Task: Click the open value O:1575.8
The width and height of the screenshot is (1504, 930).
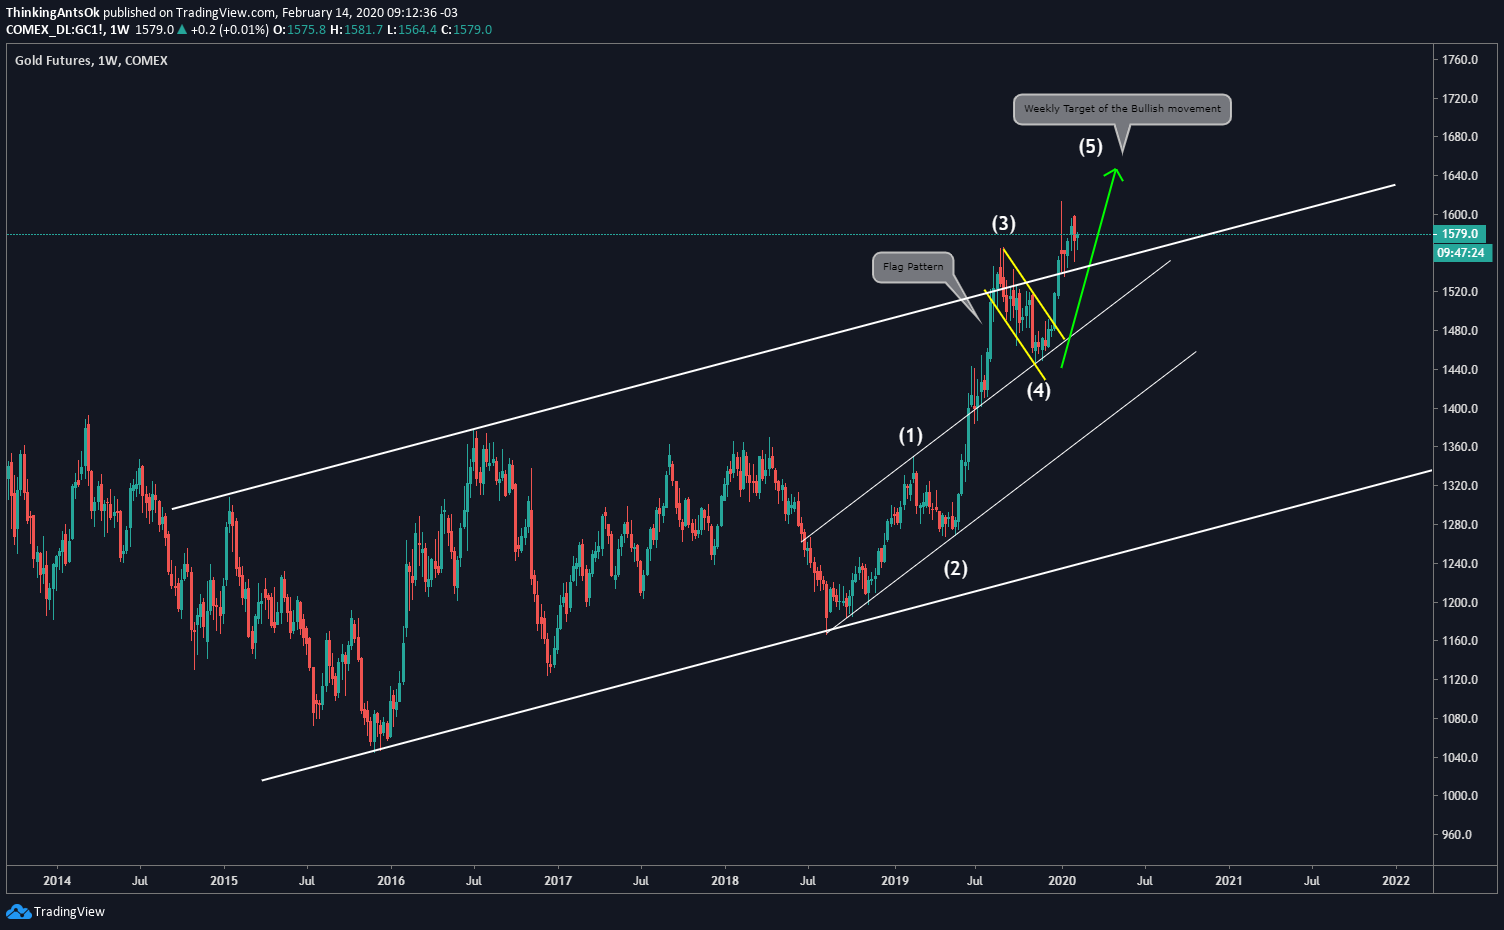Action: pyautogui.click(x=299, y=30)
